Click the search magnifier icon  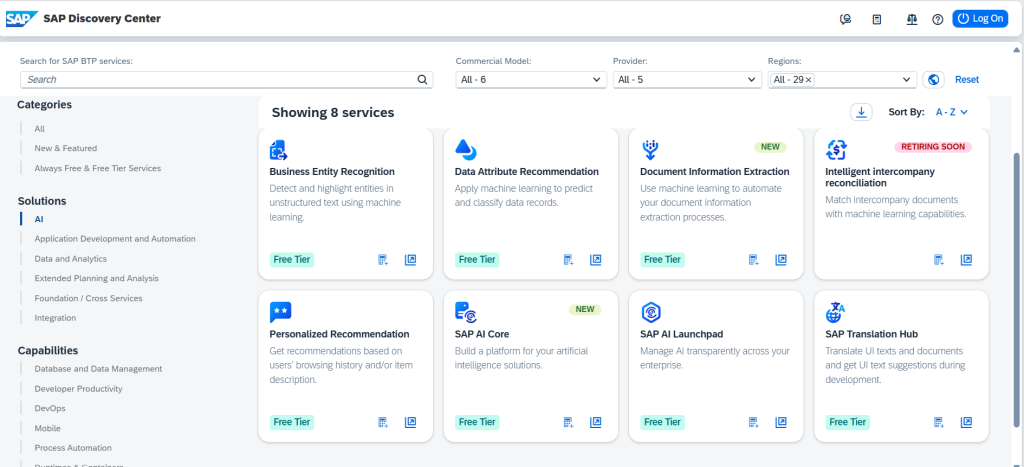[423, 79]
